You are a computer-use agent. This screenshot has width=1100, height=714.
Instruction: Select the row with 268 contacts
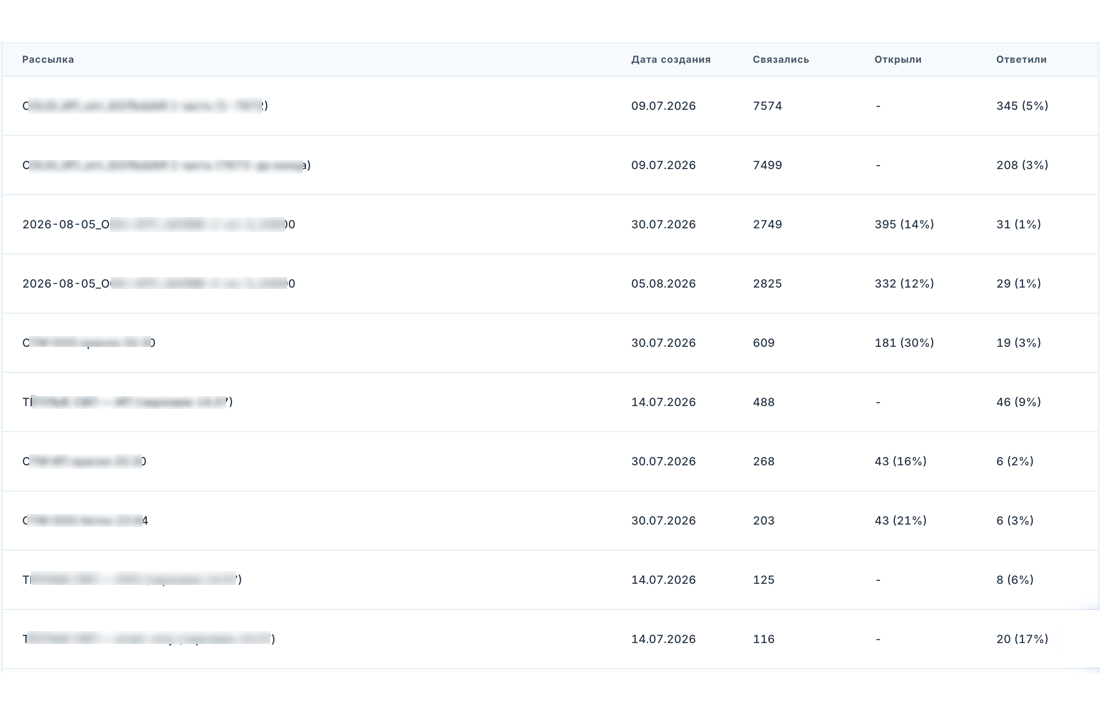(x=550, y=462)
